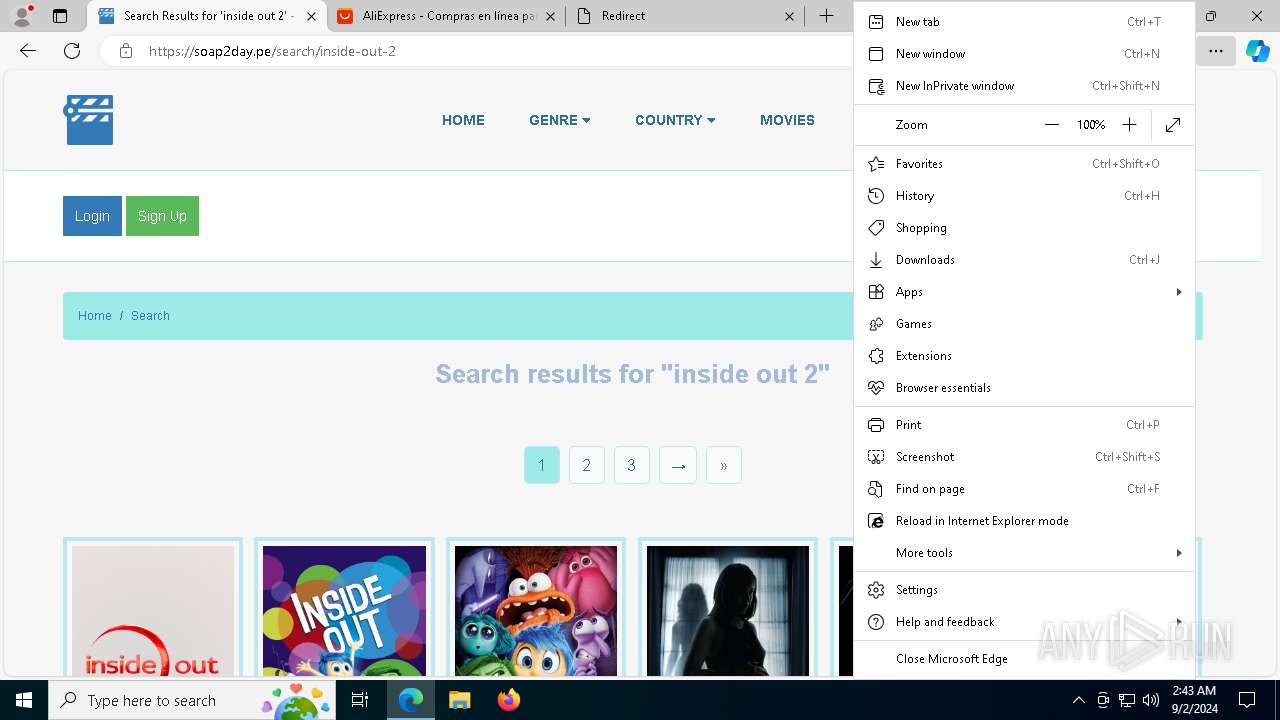Select pagination page 1
Screen dimensions: 1280x720
[542, 465]
